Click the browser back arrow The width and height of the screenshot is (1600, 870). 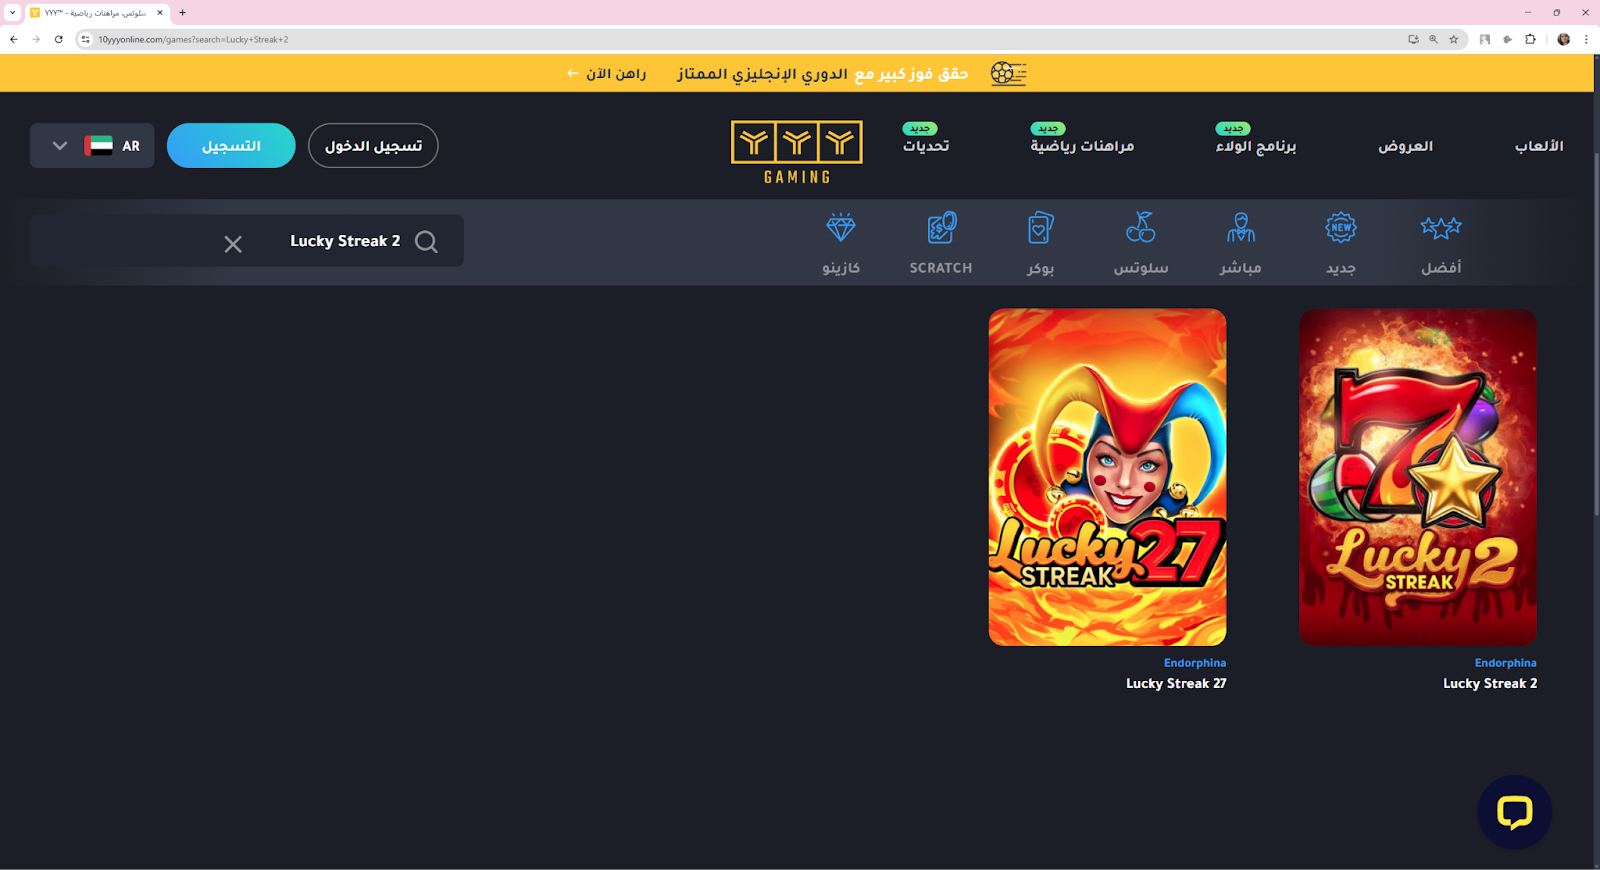pyautogui.click(x=14, y=39)
